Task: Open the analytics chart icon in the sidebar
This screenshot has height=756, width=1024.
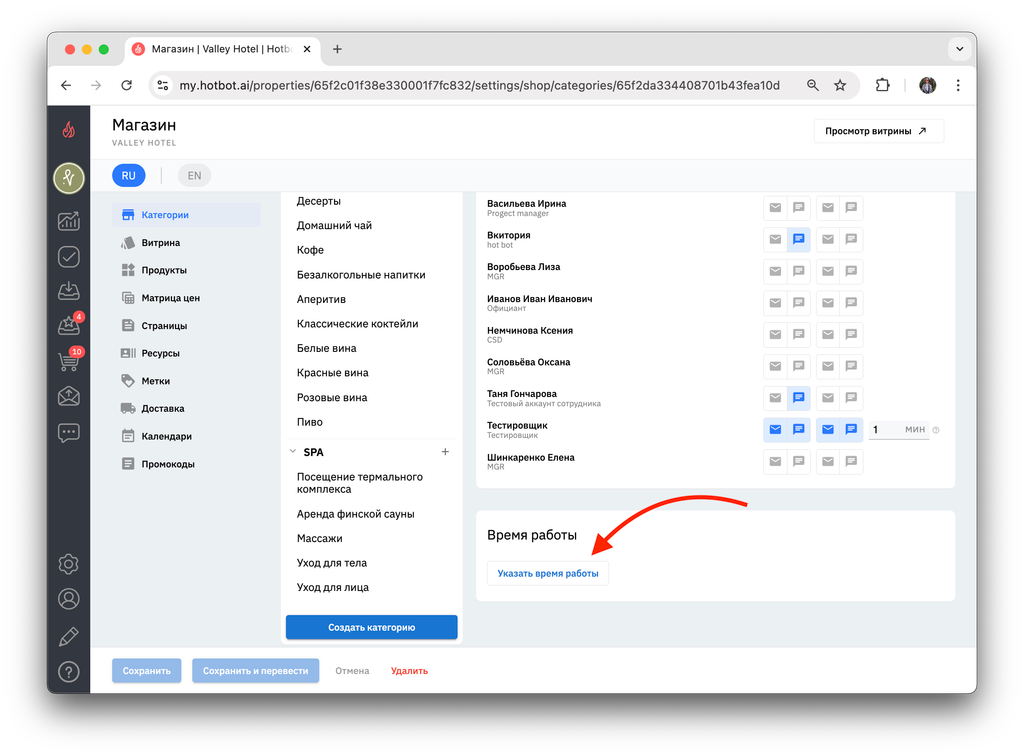Action: pos(69,221)
